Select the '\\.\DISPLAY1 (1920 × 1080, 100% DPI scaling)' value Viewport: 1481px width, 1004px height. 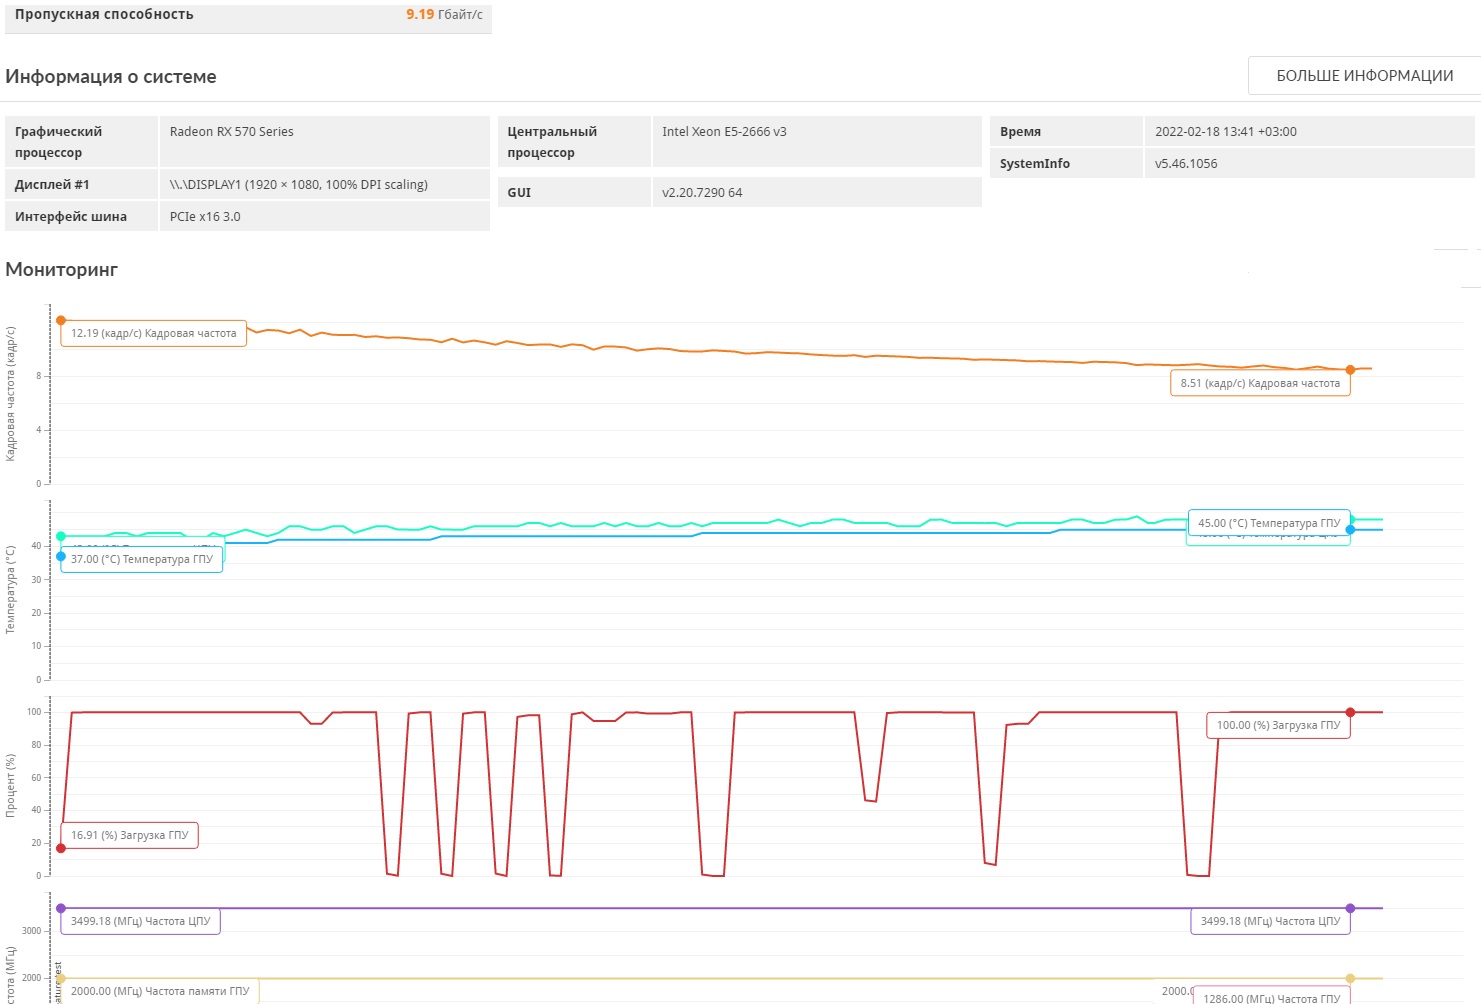[x=299, y=185]
